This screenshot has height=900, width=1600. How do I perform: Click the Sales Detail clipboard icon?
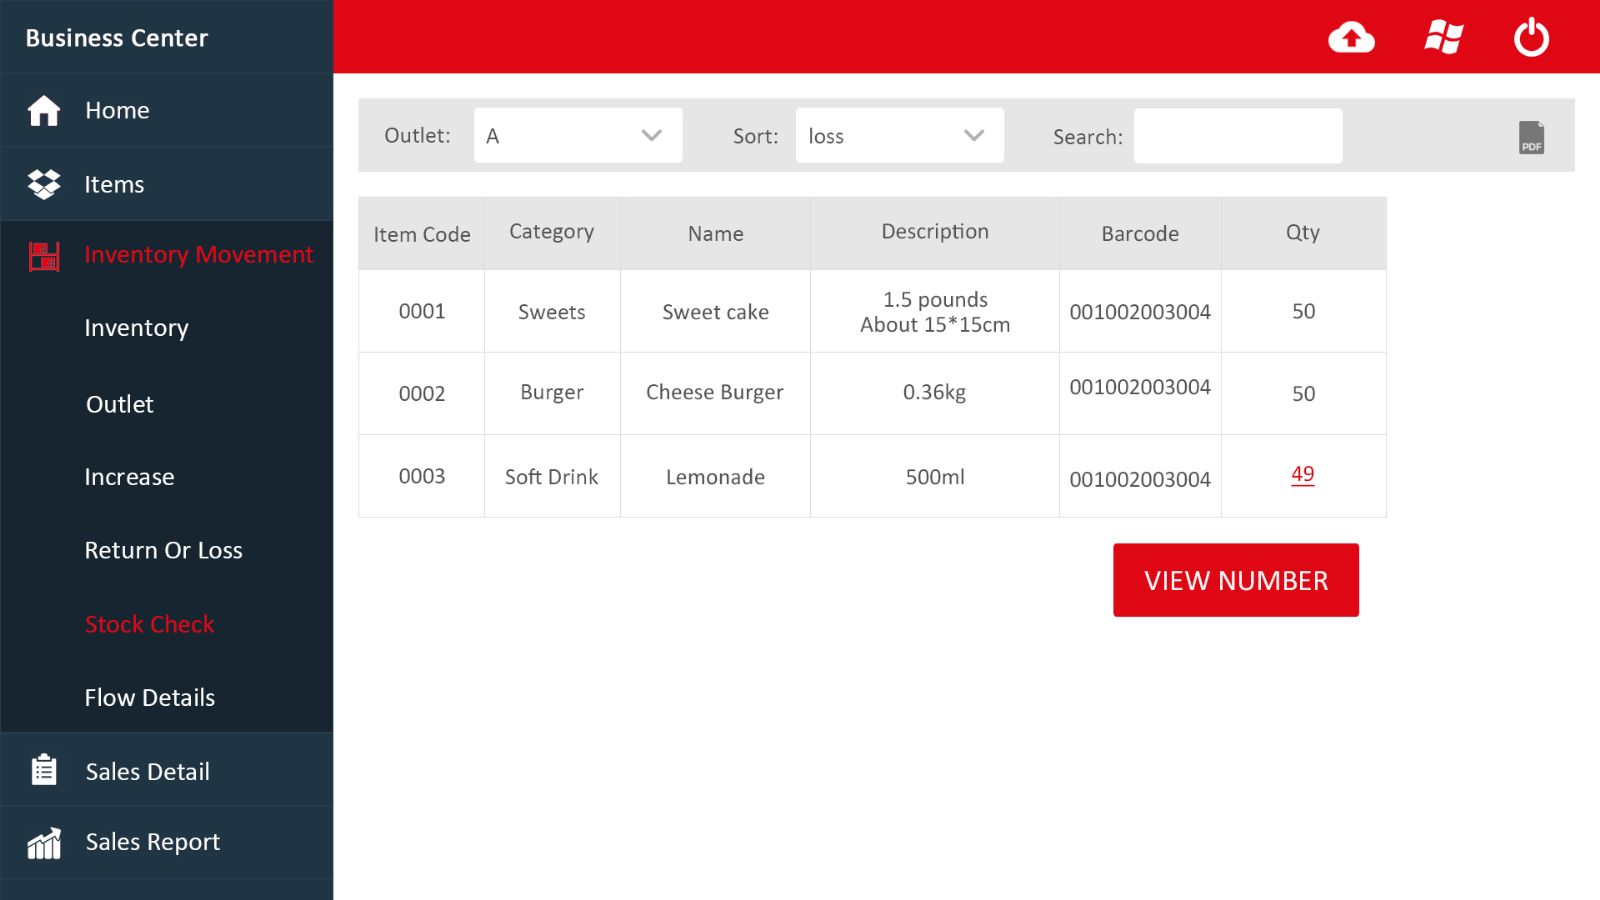tap(44, 770)
